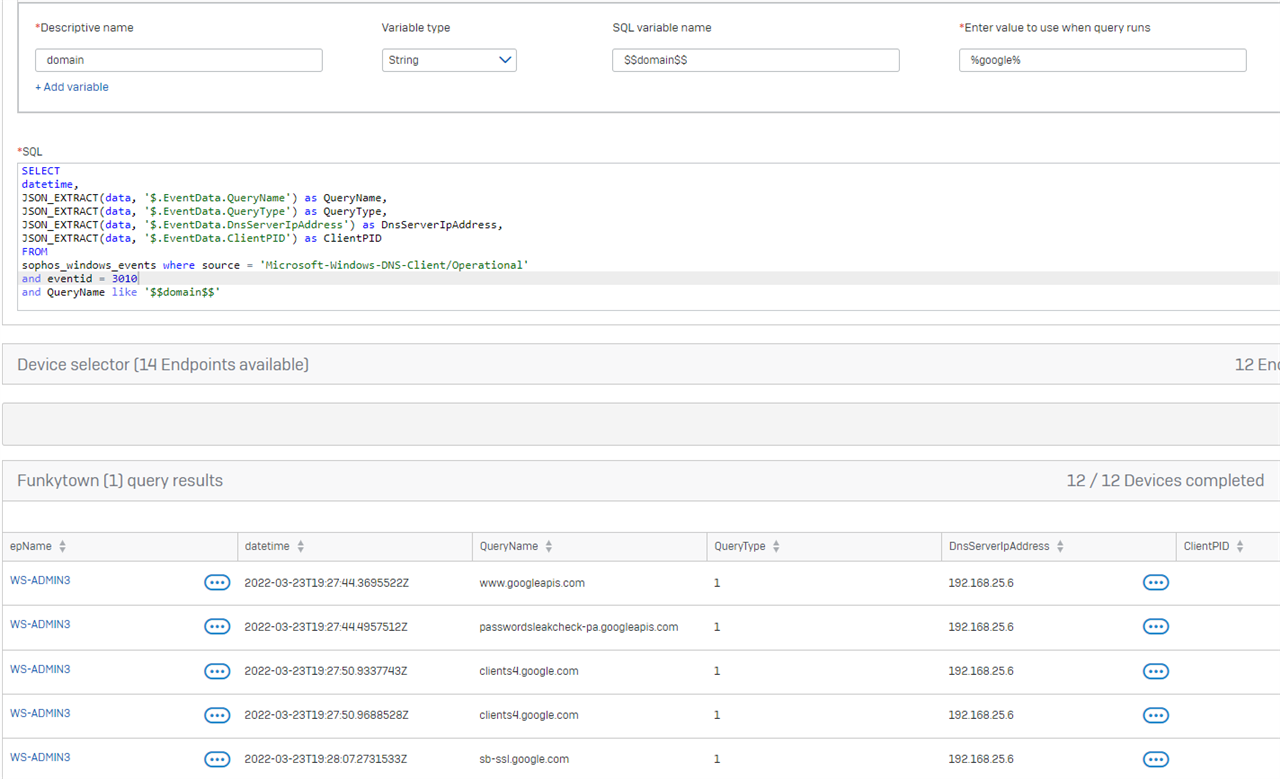The image size is (1280, 779).
Task: Select clients4.google.com at 19:27:50.9688528Z
Action: point(529,715)
